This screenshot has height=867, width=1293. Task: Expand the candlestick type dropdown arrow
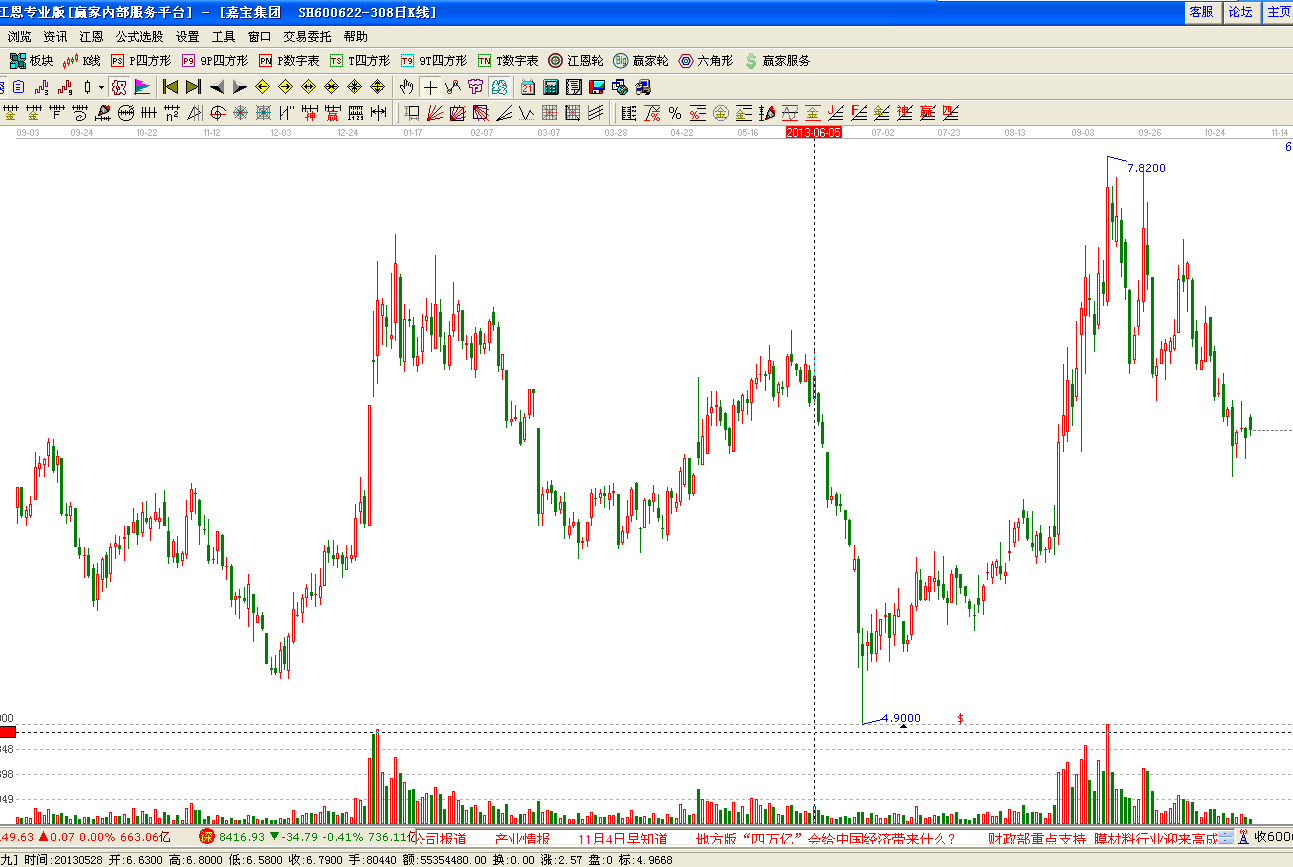[x=101, y=87]
